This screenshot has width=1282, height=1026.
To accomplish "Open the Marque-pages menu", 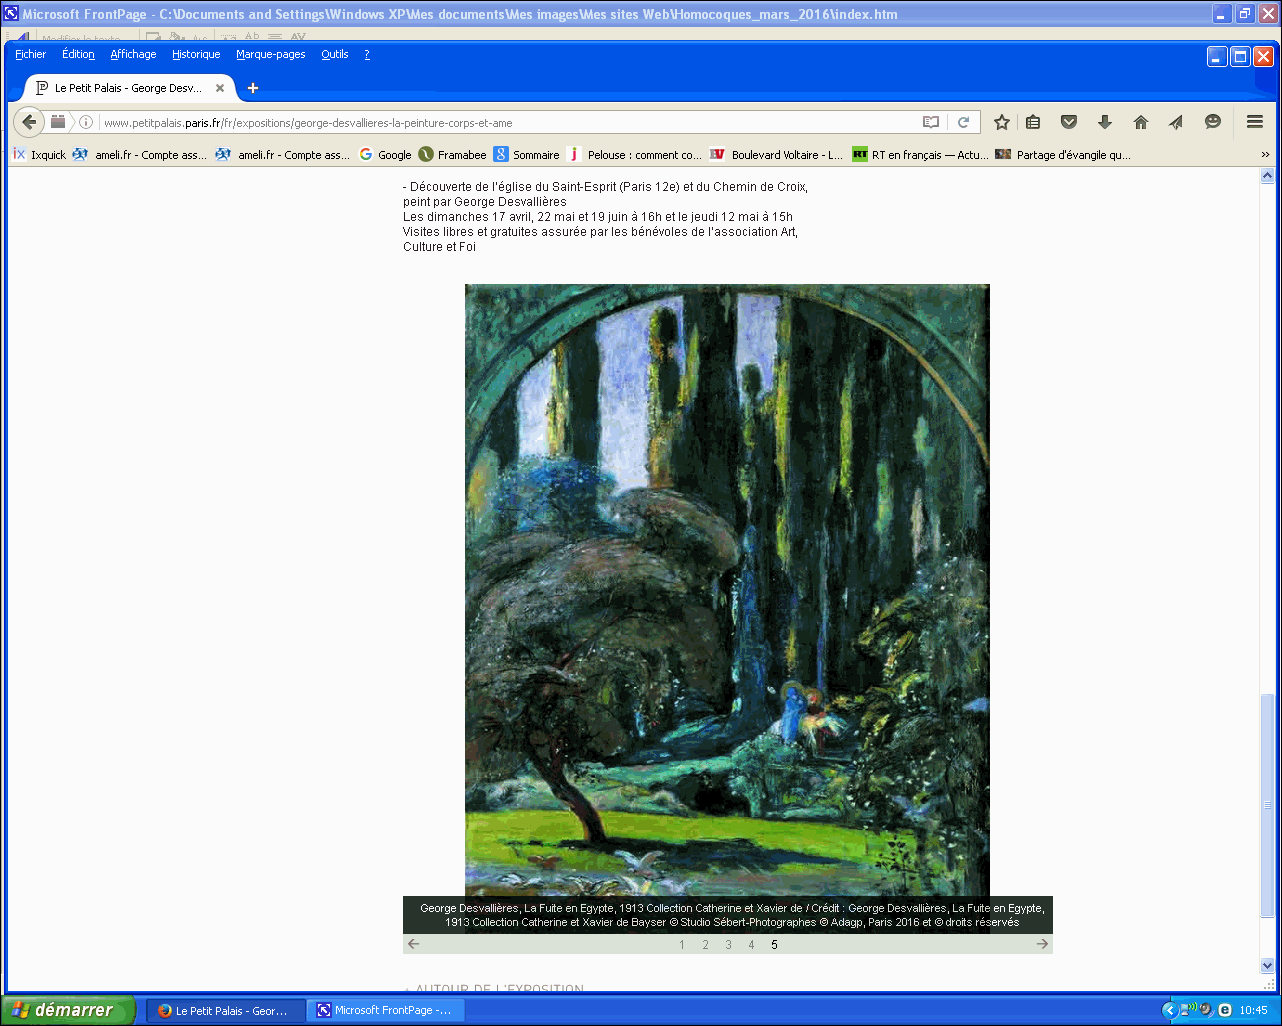I will 271,54.
